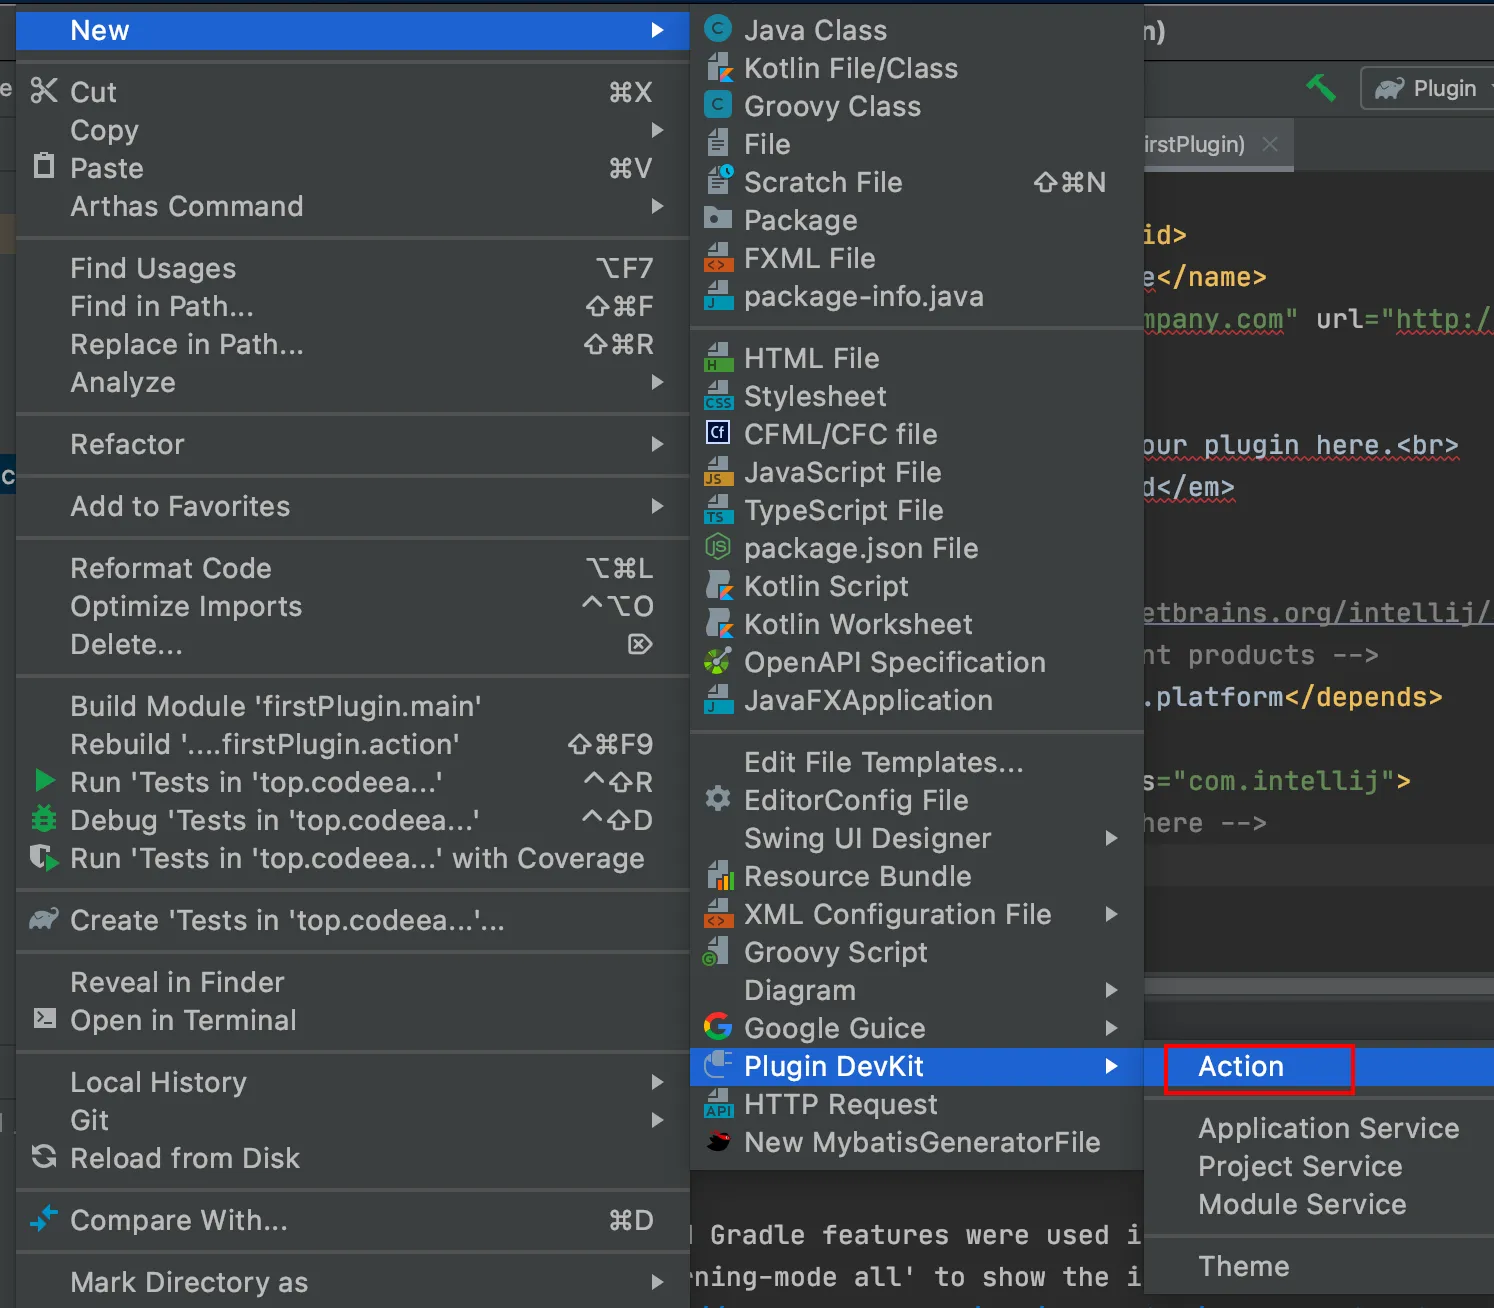Choose Paste from context menu
Screen dimensions: 1494x1308
point(353,168)
